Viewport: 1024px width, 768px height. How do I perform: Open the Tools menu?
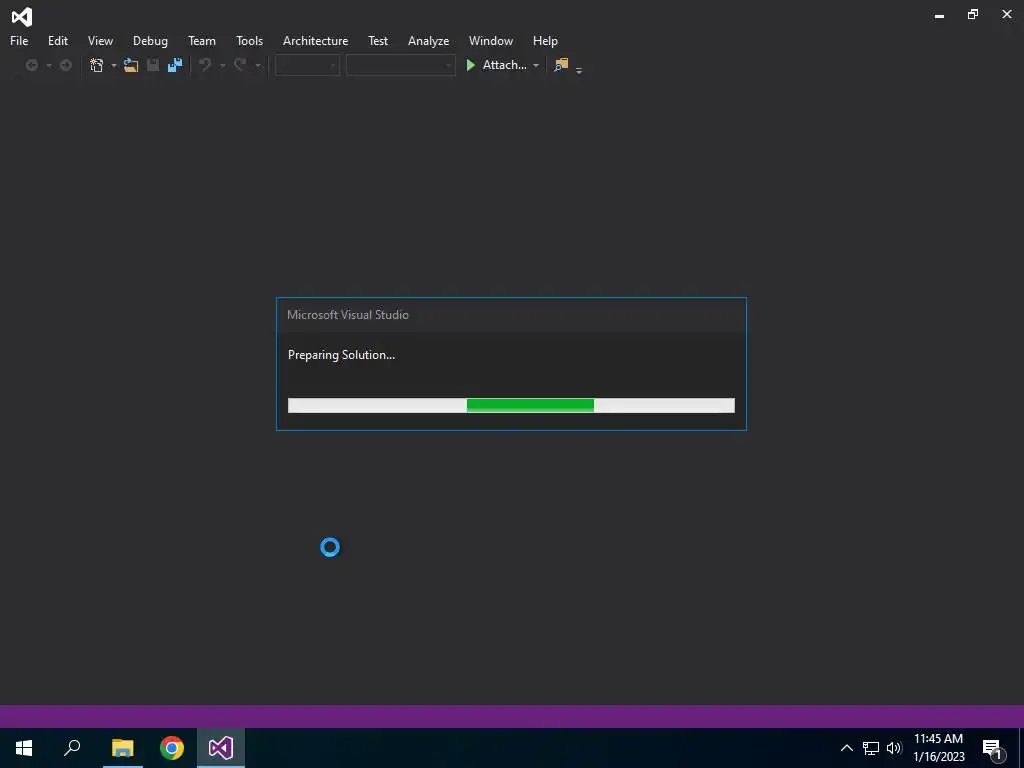tap(249, 40)
